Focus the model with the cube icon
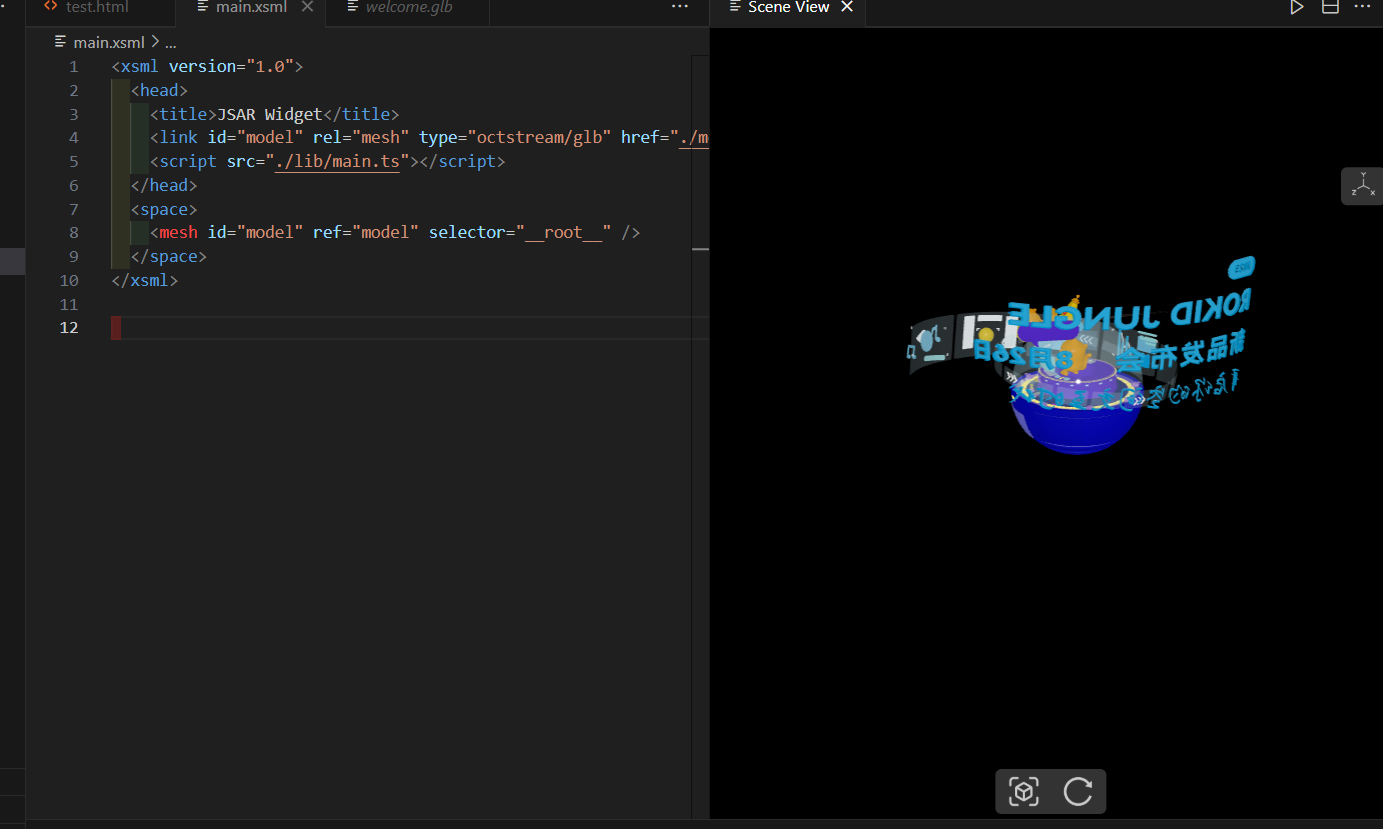This screenshot has height=829, width=1383. click(1023, 792)
